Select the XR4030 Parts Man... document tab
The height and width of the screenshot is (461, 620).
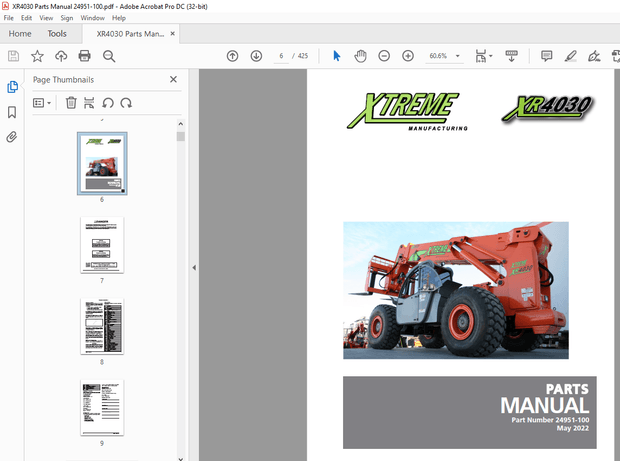130,34
